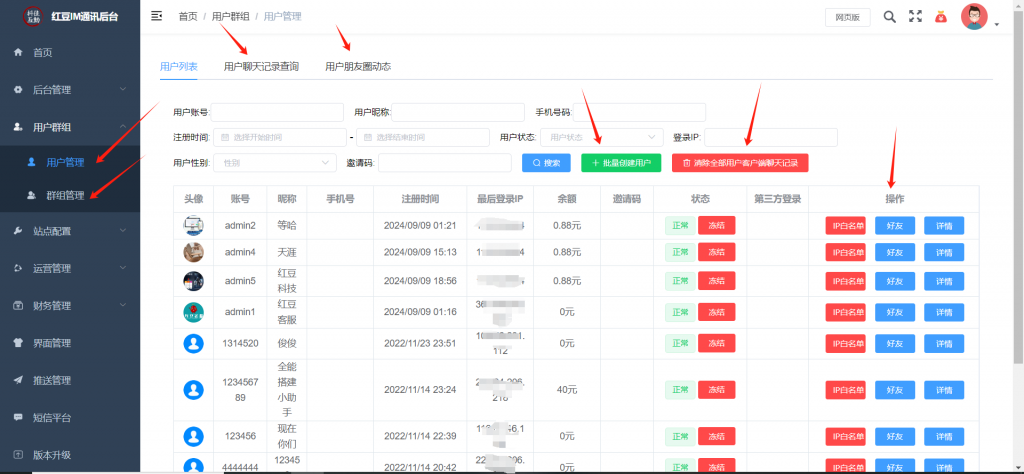
Task: Click the 首页 home icon in sidebar
Action: pyautogui.click(x=18, y=52)
